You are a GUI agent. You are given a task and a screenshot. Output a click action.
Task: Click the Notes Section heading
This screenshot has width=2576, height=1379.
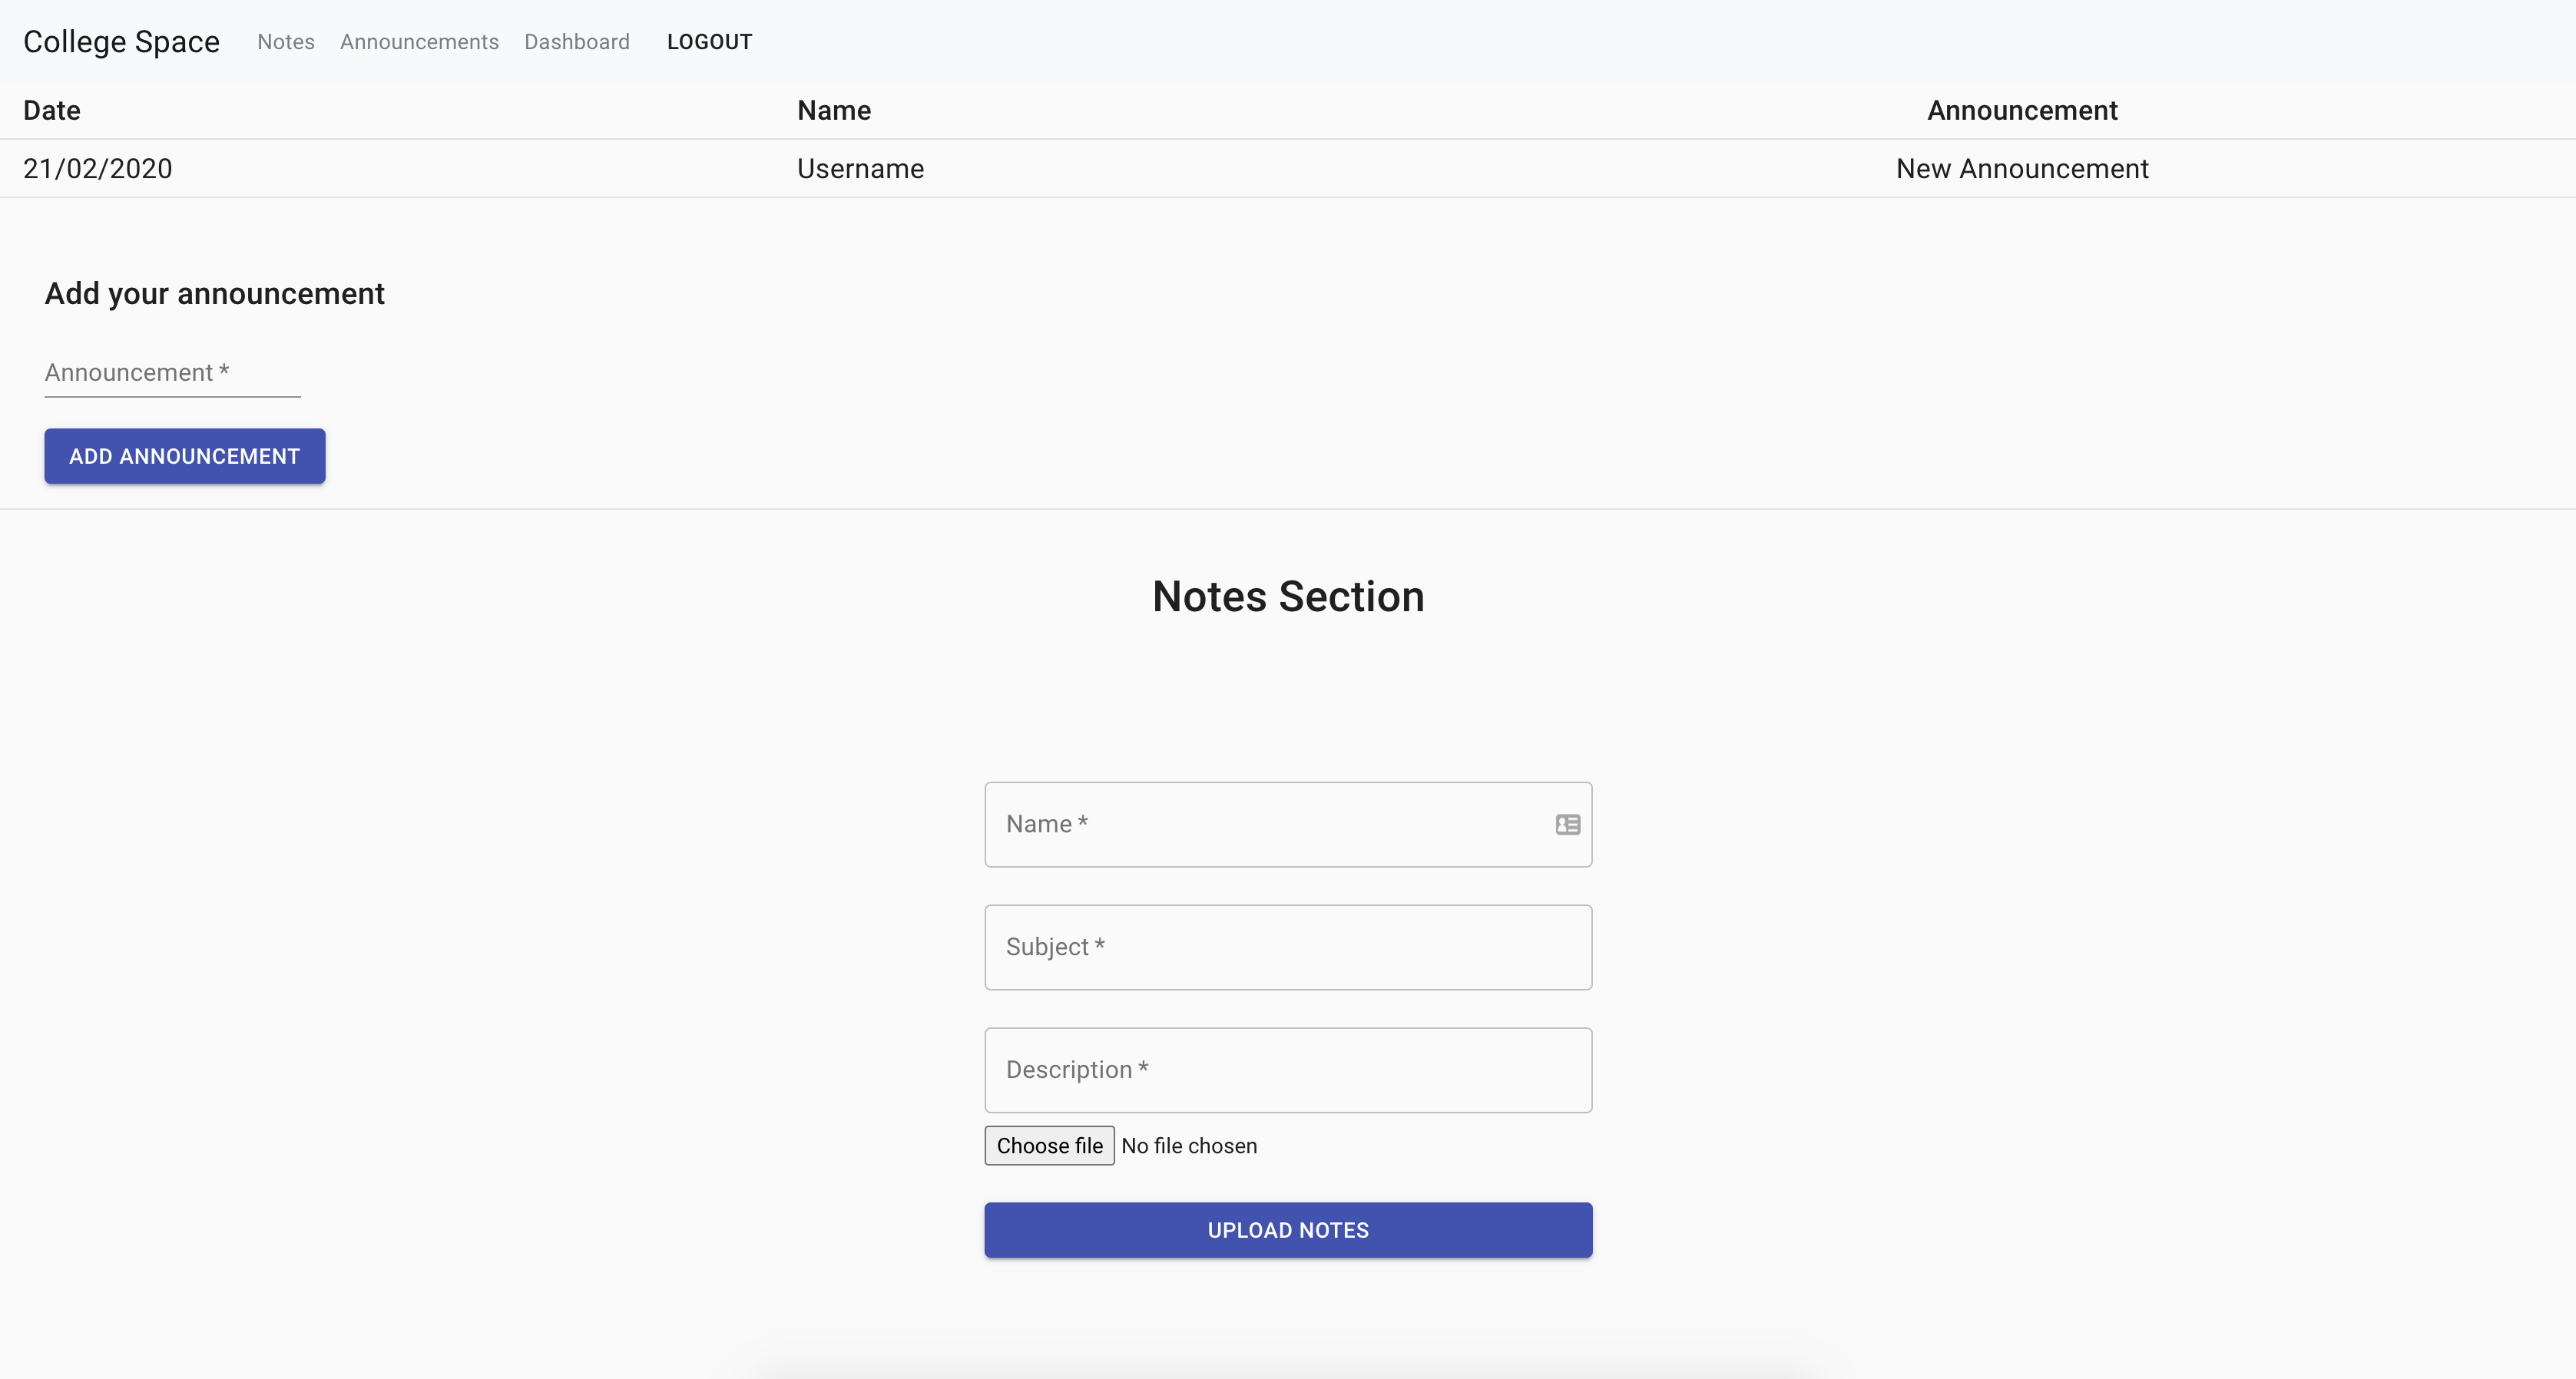coord(1288,597)
